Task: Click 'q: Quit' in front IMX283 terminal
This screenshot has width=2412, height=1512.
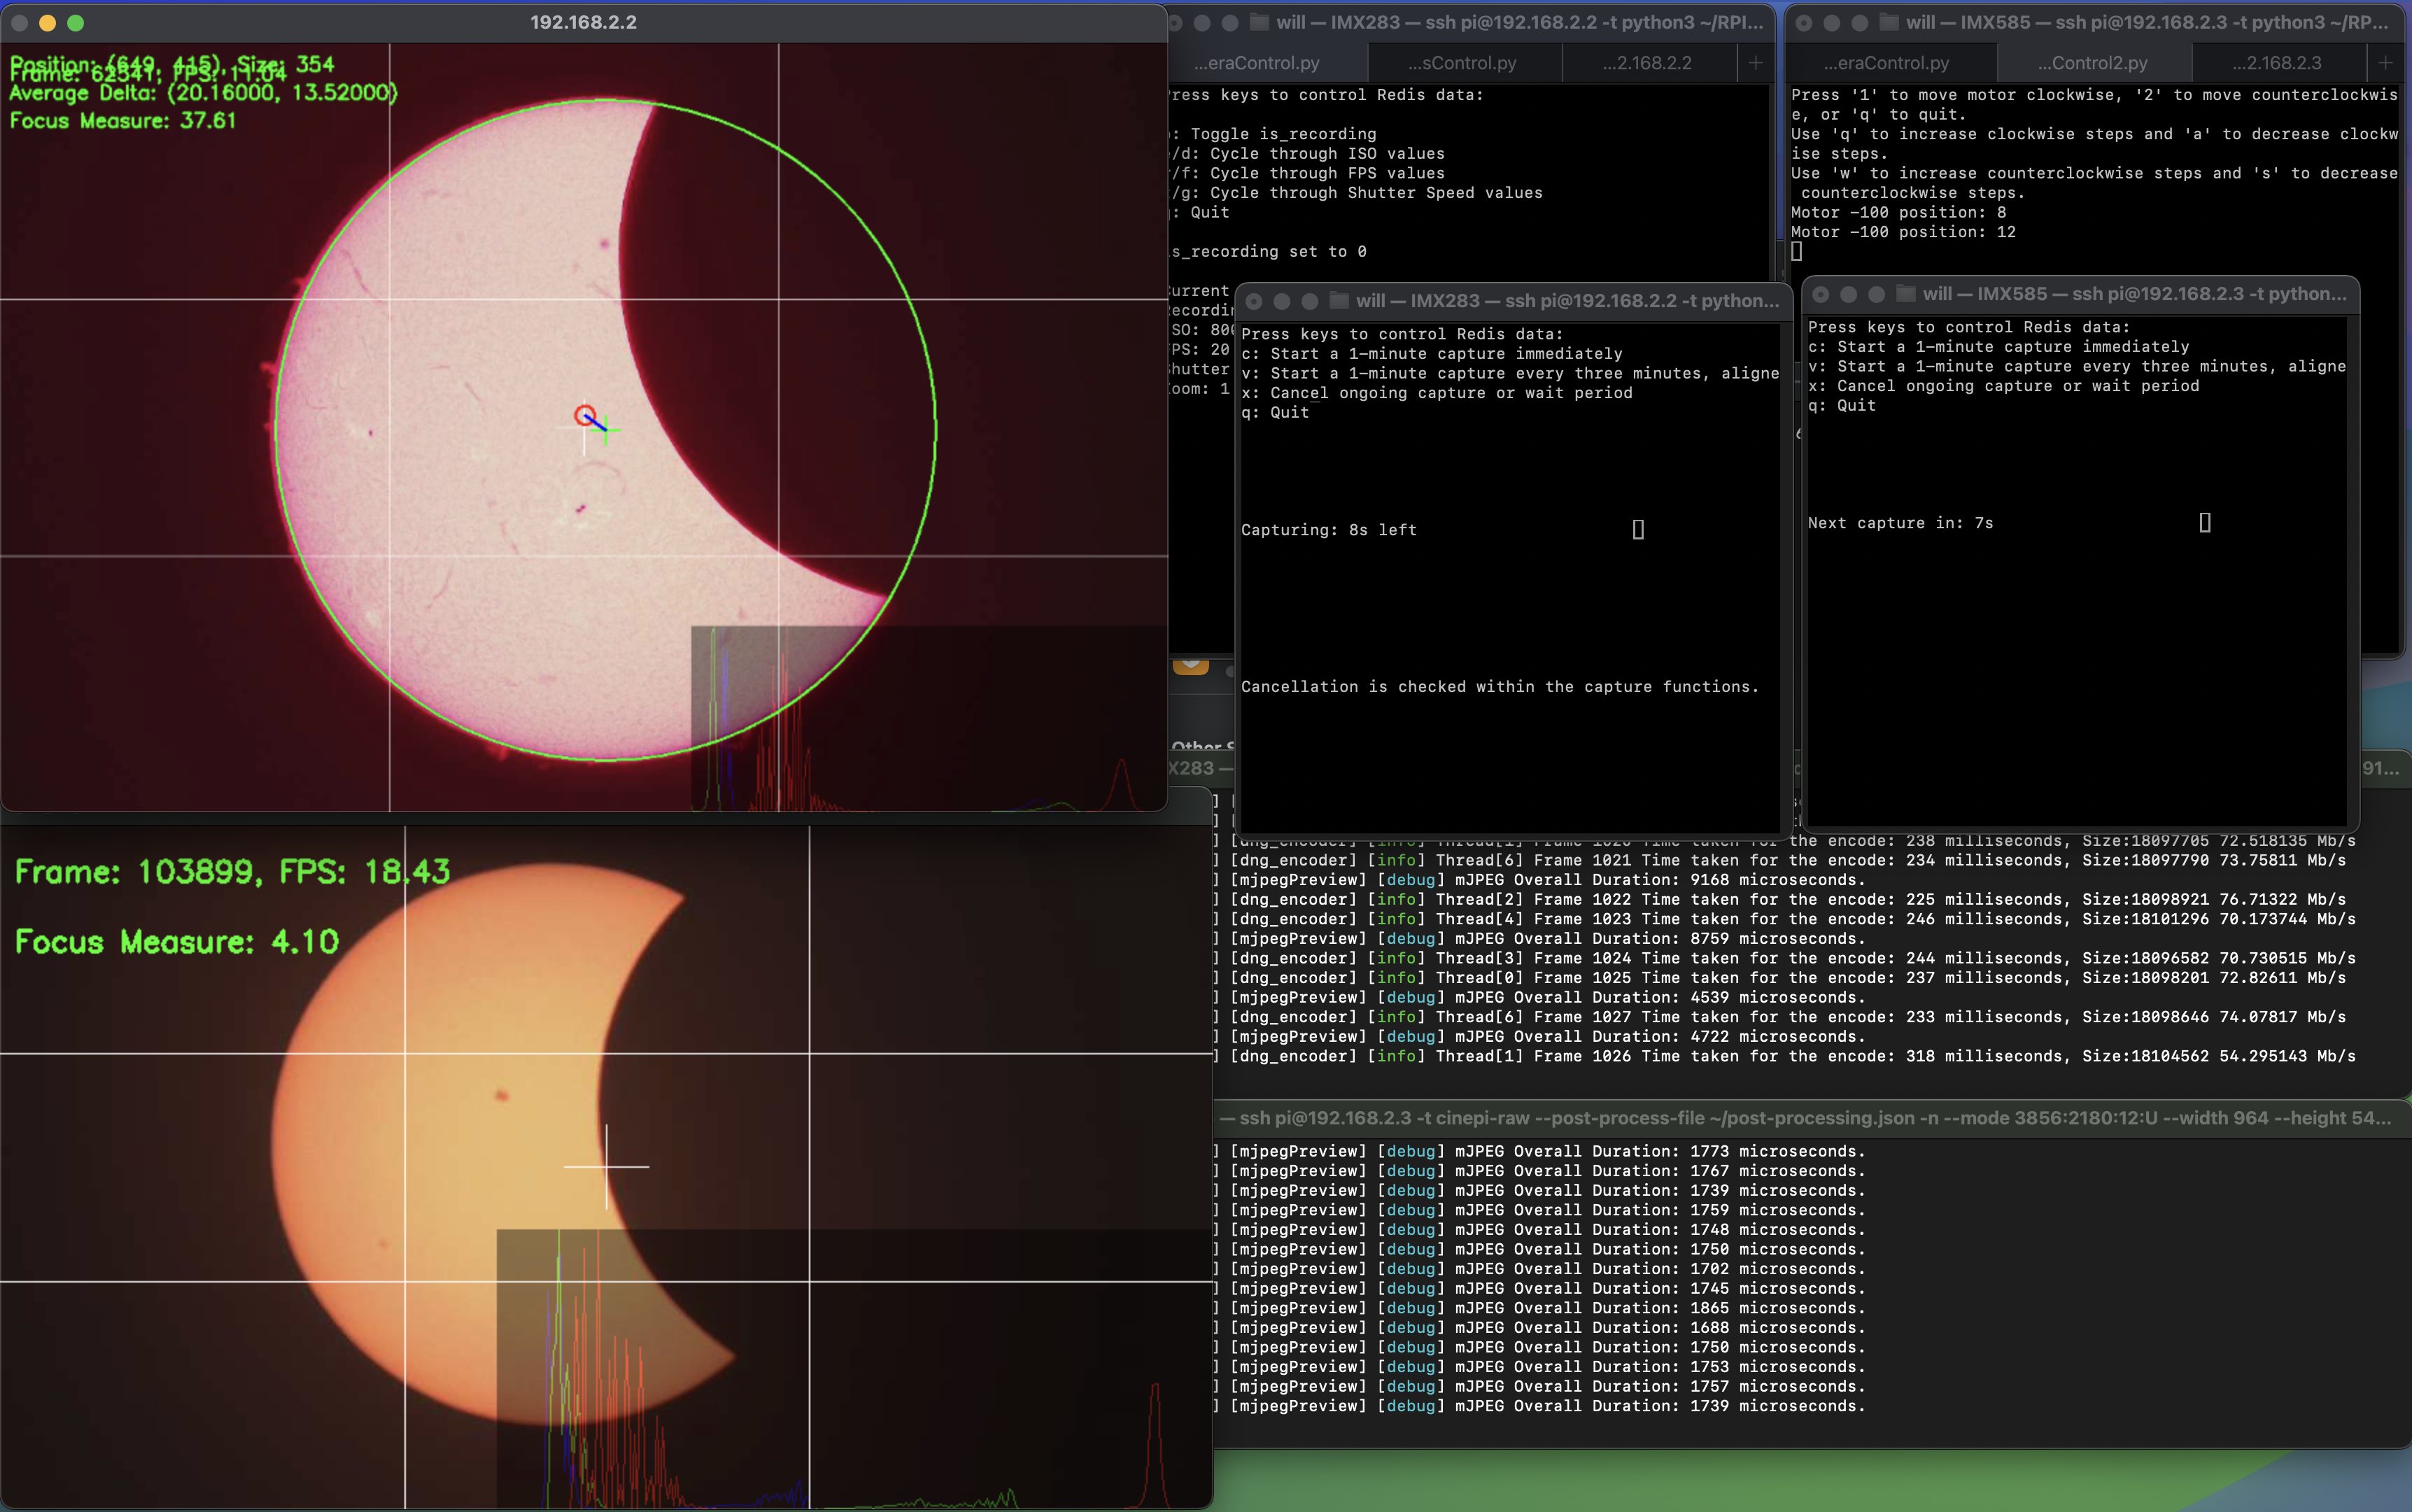Action: [x=1275, y=413]
